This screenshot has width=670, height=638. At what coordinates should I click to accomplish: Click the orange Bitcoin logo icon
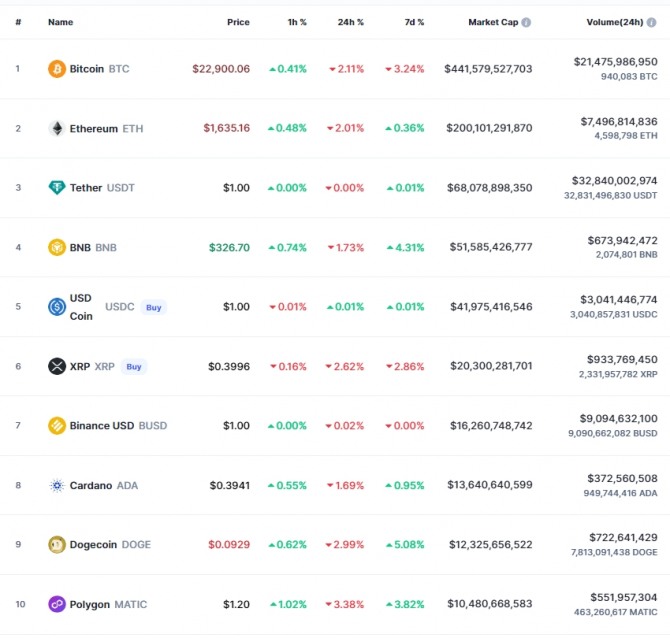coord(57,69)
